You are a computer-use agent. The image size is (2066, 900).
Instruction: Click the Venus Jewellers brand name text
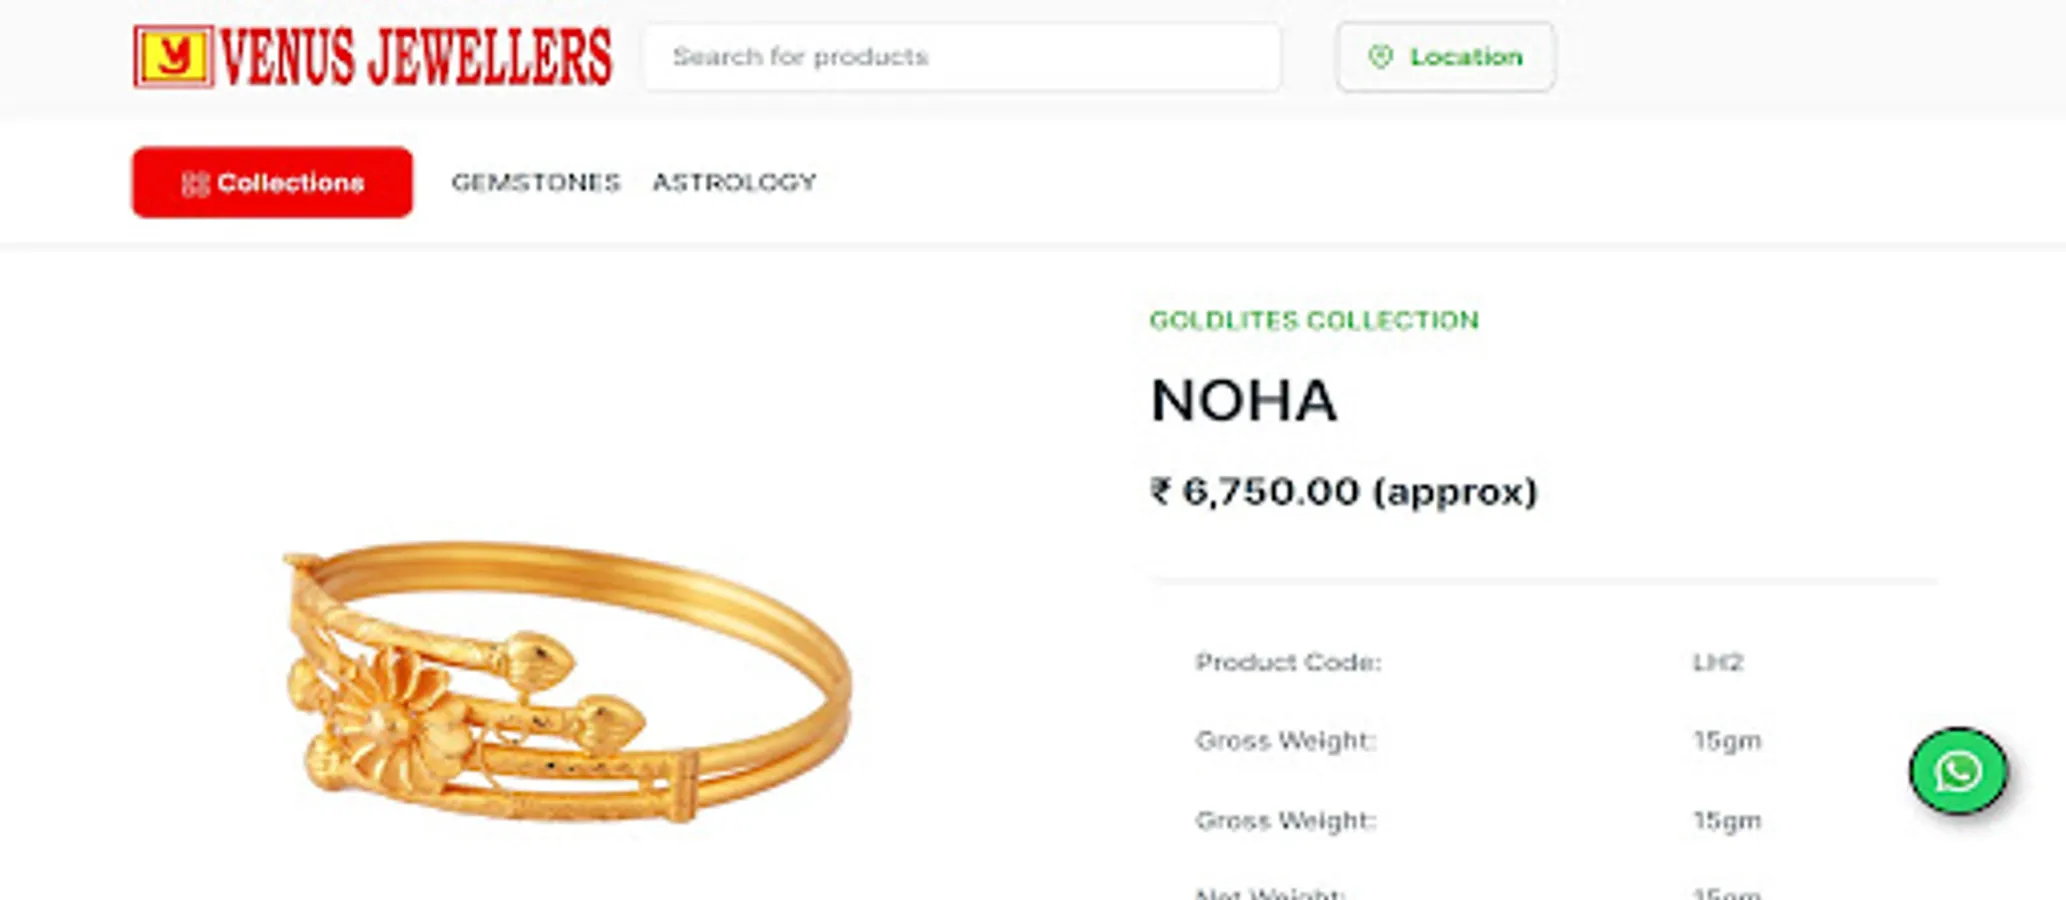point(415,57)
